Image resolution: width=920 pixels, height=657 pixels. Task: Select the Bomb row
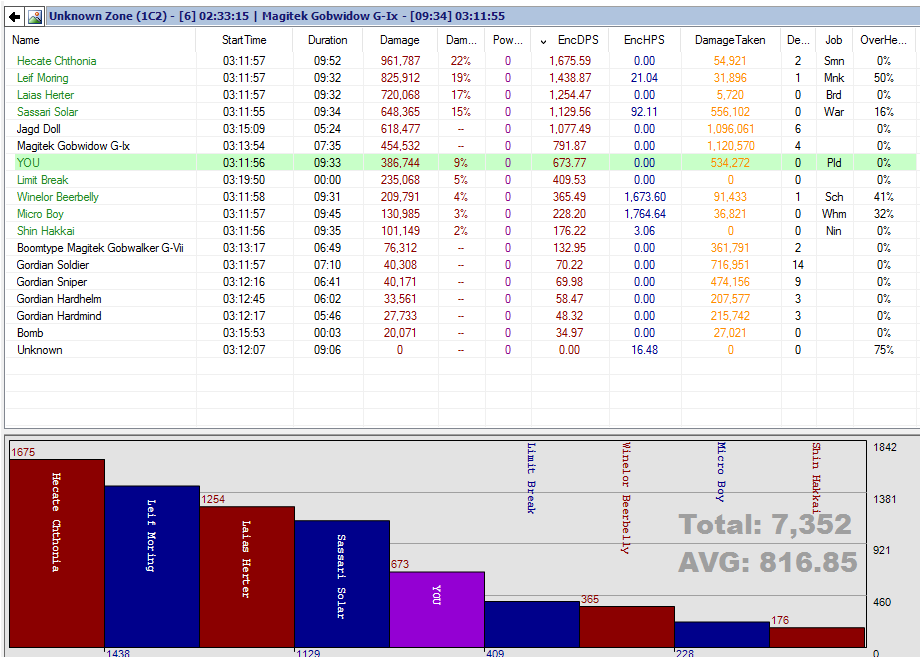pyautogui.click(x=461, y=333)
